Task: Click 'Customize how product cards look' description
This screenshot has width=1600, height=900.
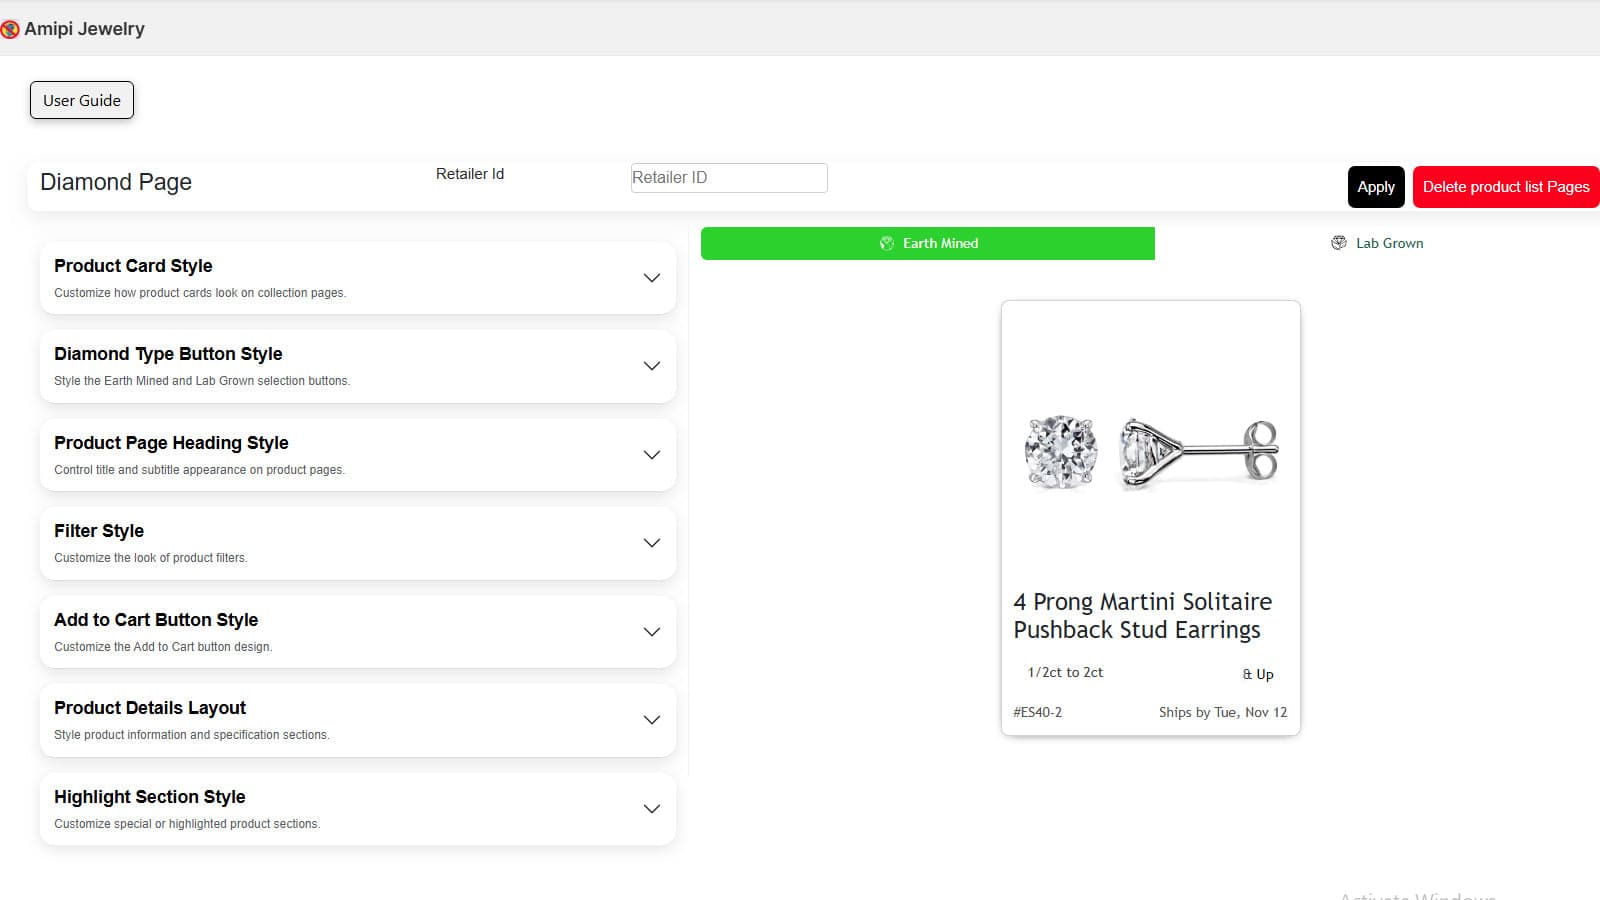Action: [x=200, y=293]
